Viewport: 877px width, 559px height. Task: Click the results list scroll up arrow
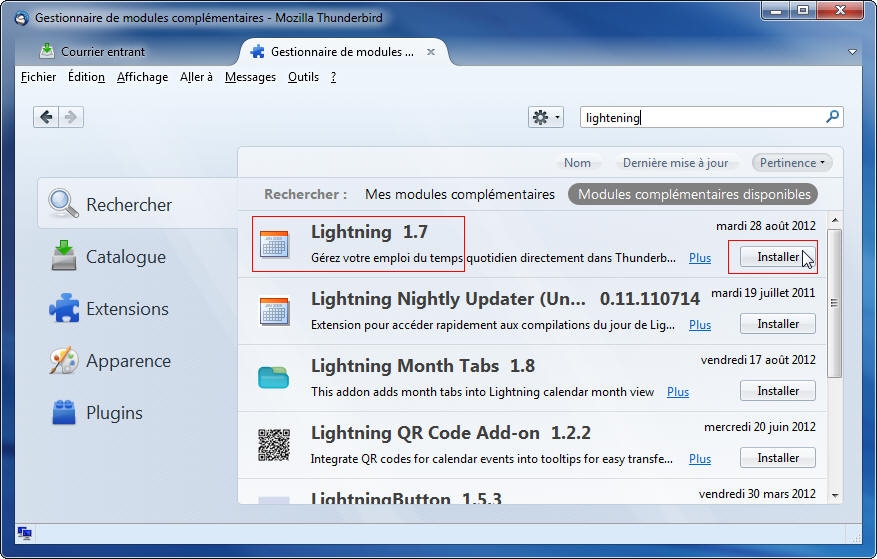(x=834, y=220)
